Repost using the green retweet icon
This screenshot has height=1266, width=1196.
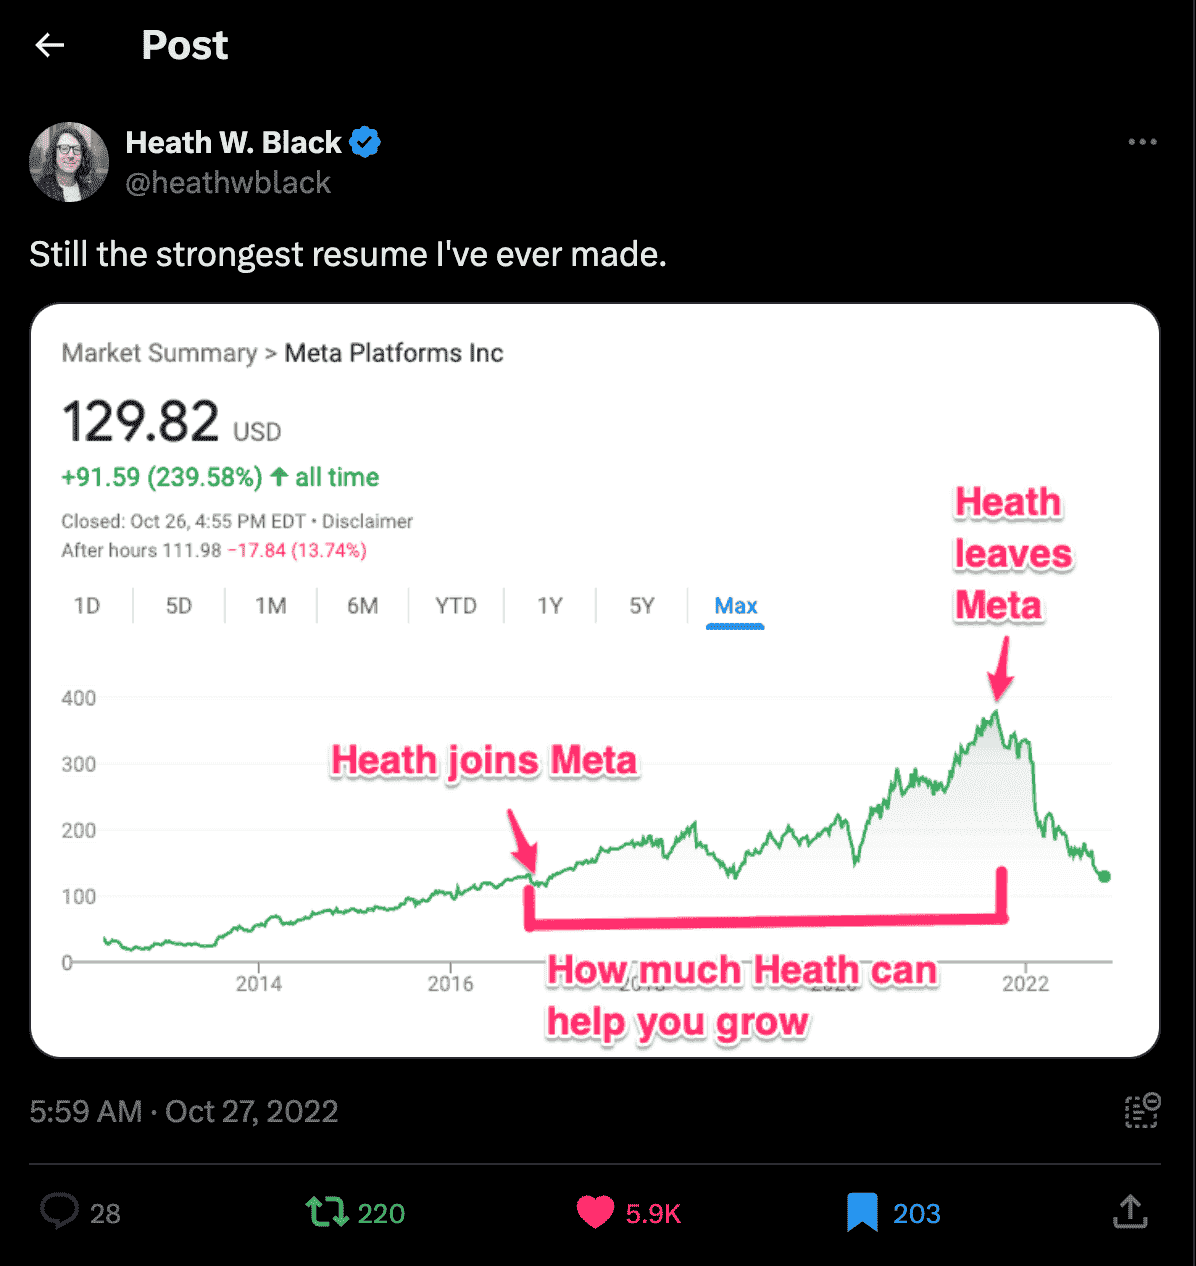coord(326,1212)
